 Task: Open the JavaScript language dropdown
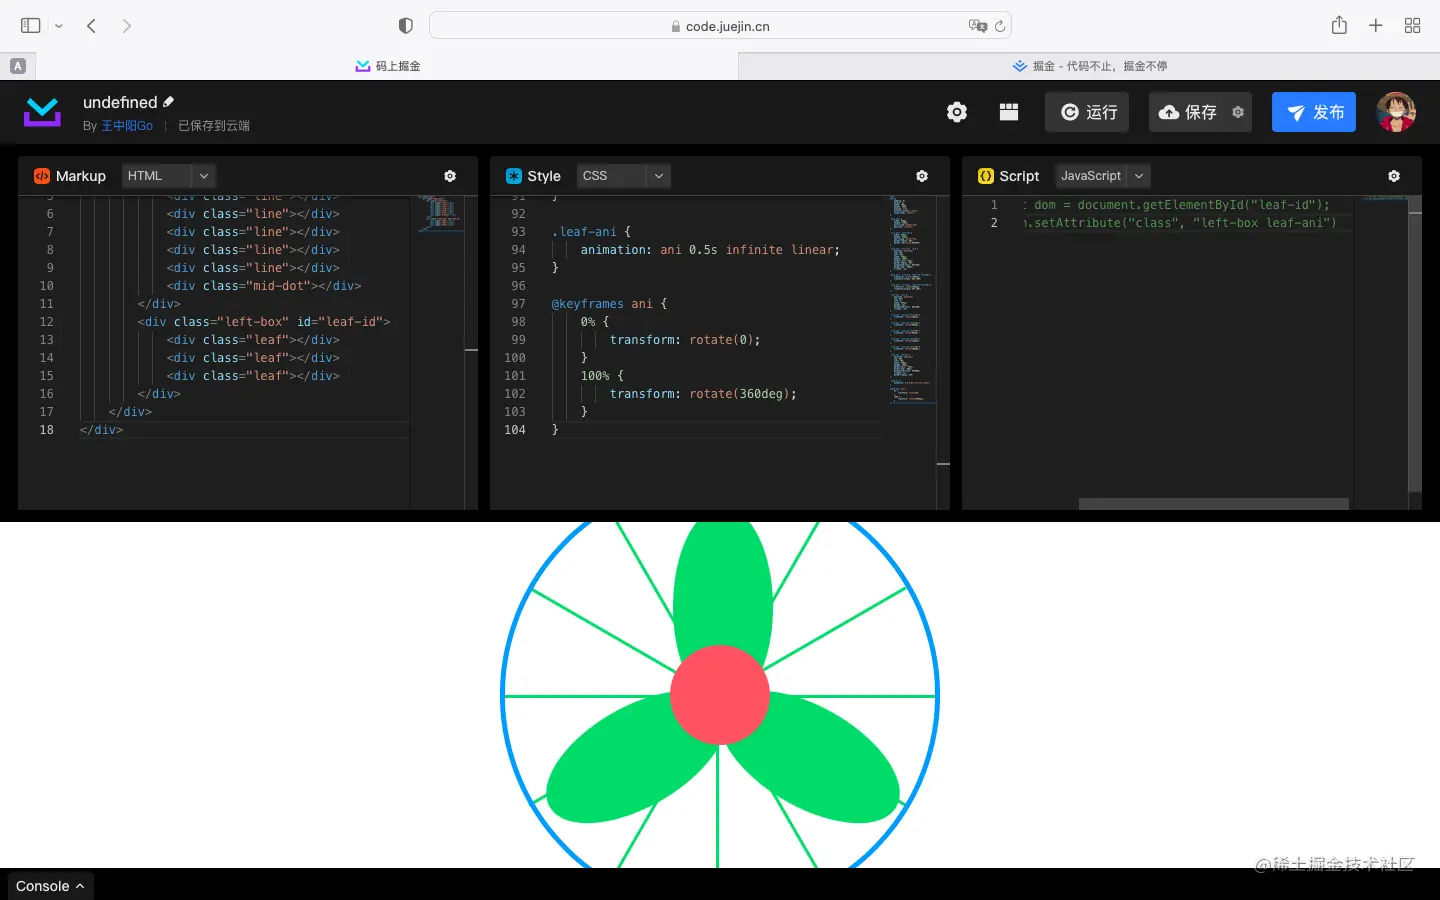point(1103,176)
